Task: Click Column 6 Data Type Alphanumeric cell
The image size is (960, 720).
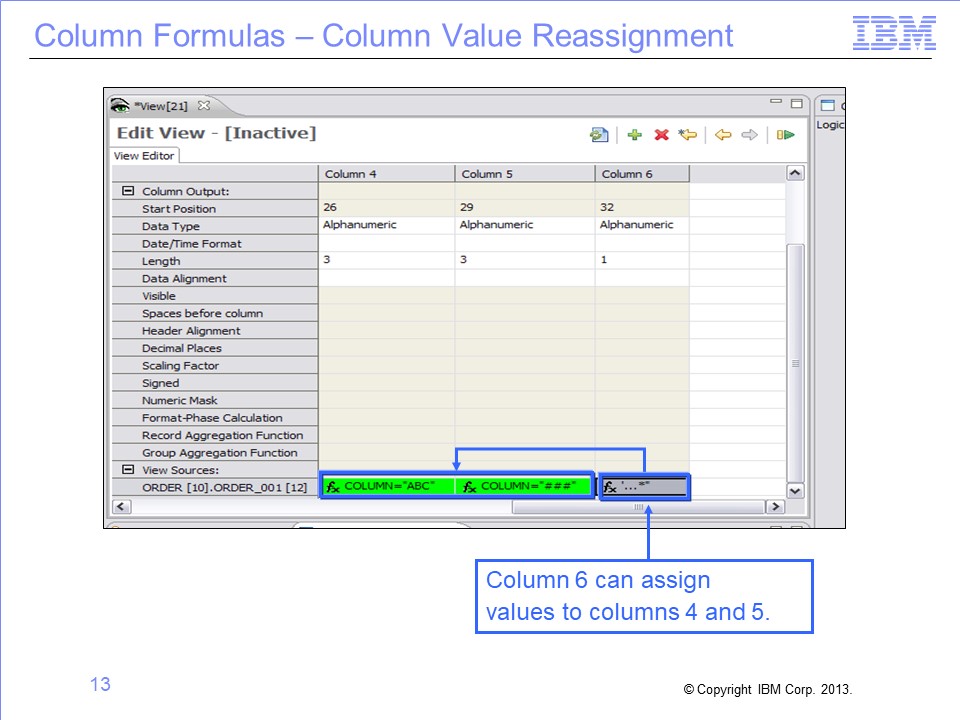Action: [642, 225]
